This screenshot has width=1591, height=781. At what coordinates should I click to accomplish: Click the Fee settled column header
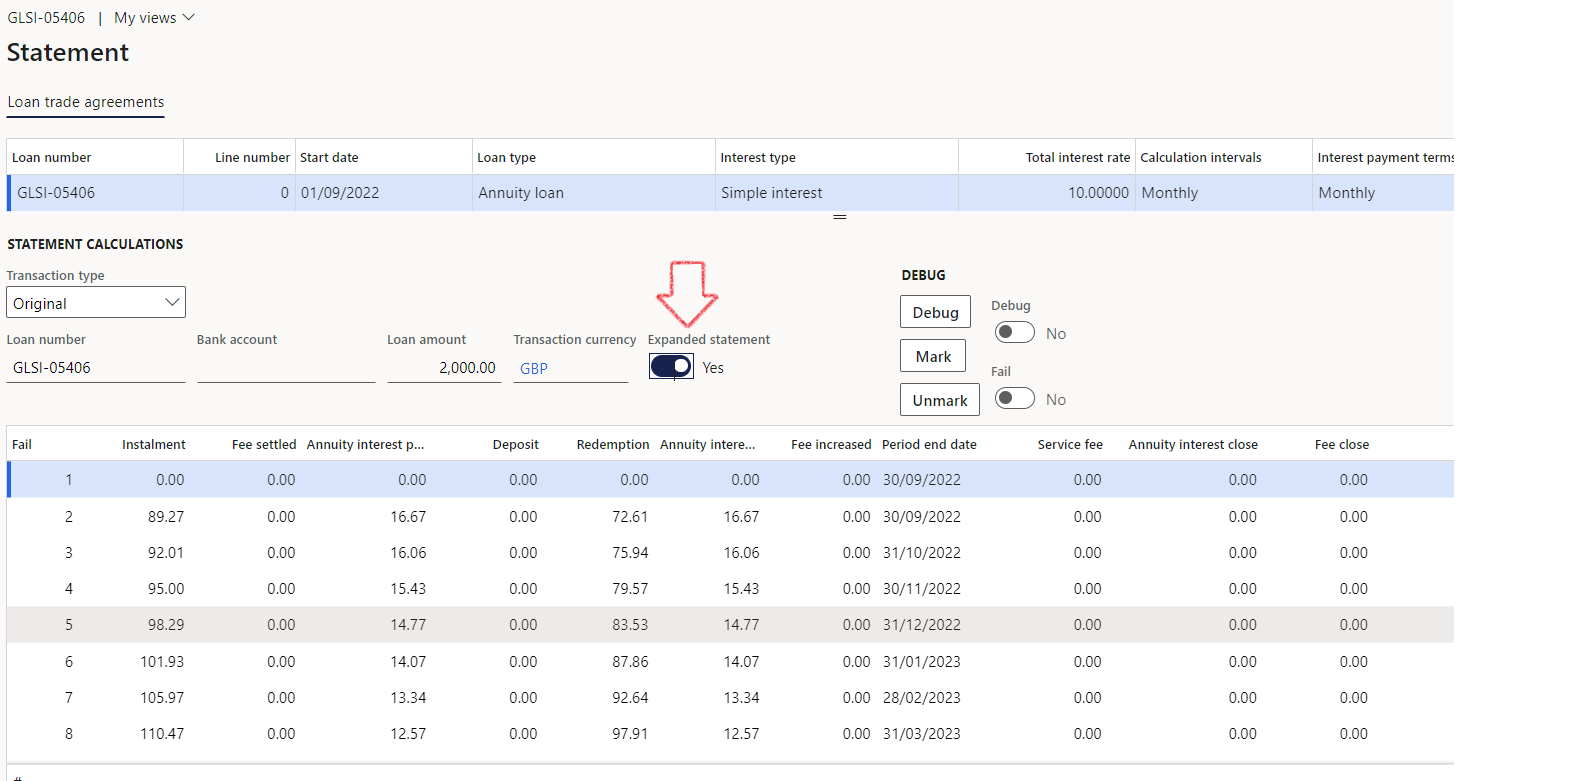coord(264,445)
